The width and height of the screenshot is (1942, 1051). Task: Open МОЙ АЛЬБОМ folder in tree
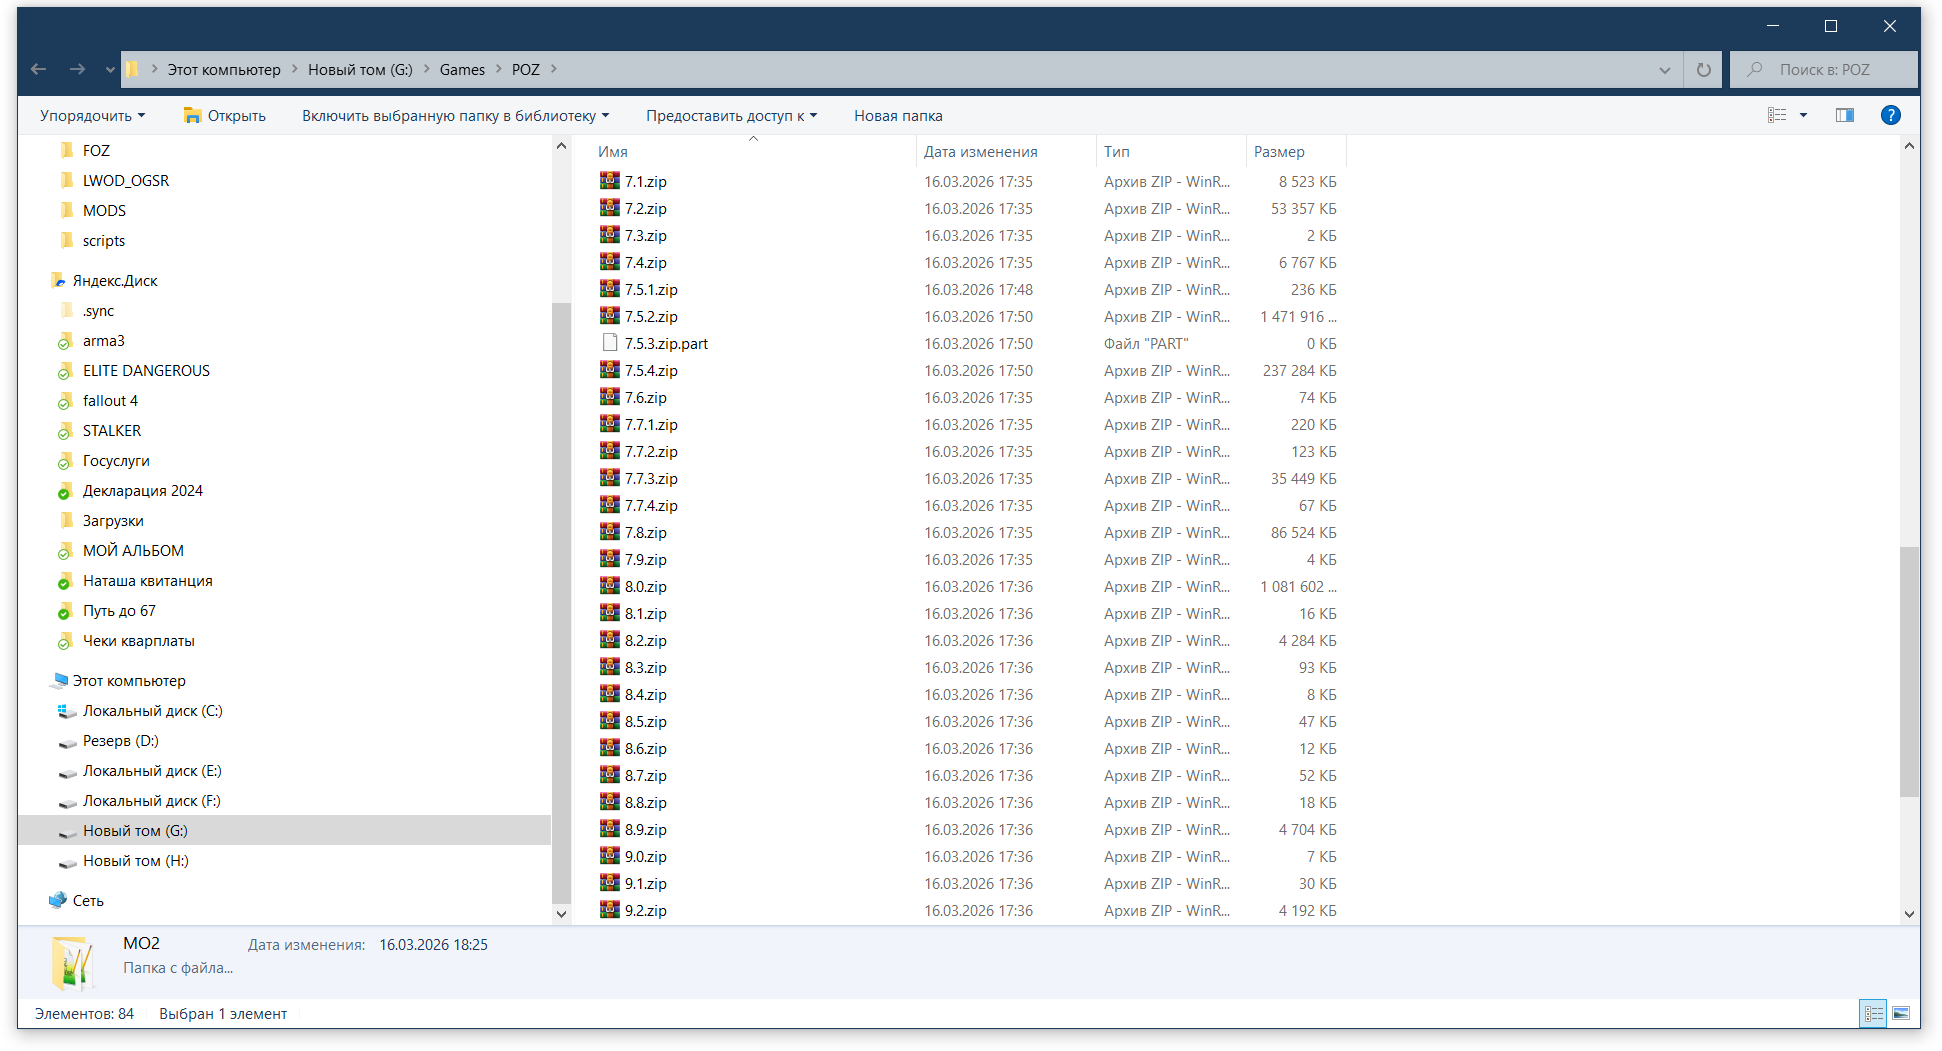(133, 551)
